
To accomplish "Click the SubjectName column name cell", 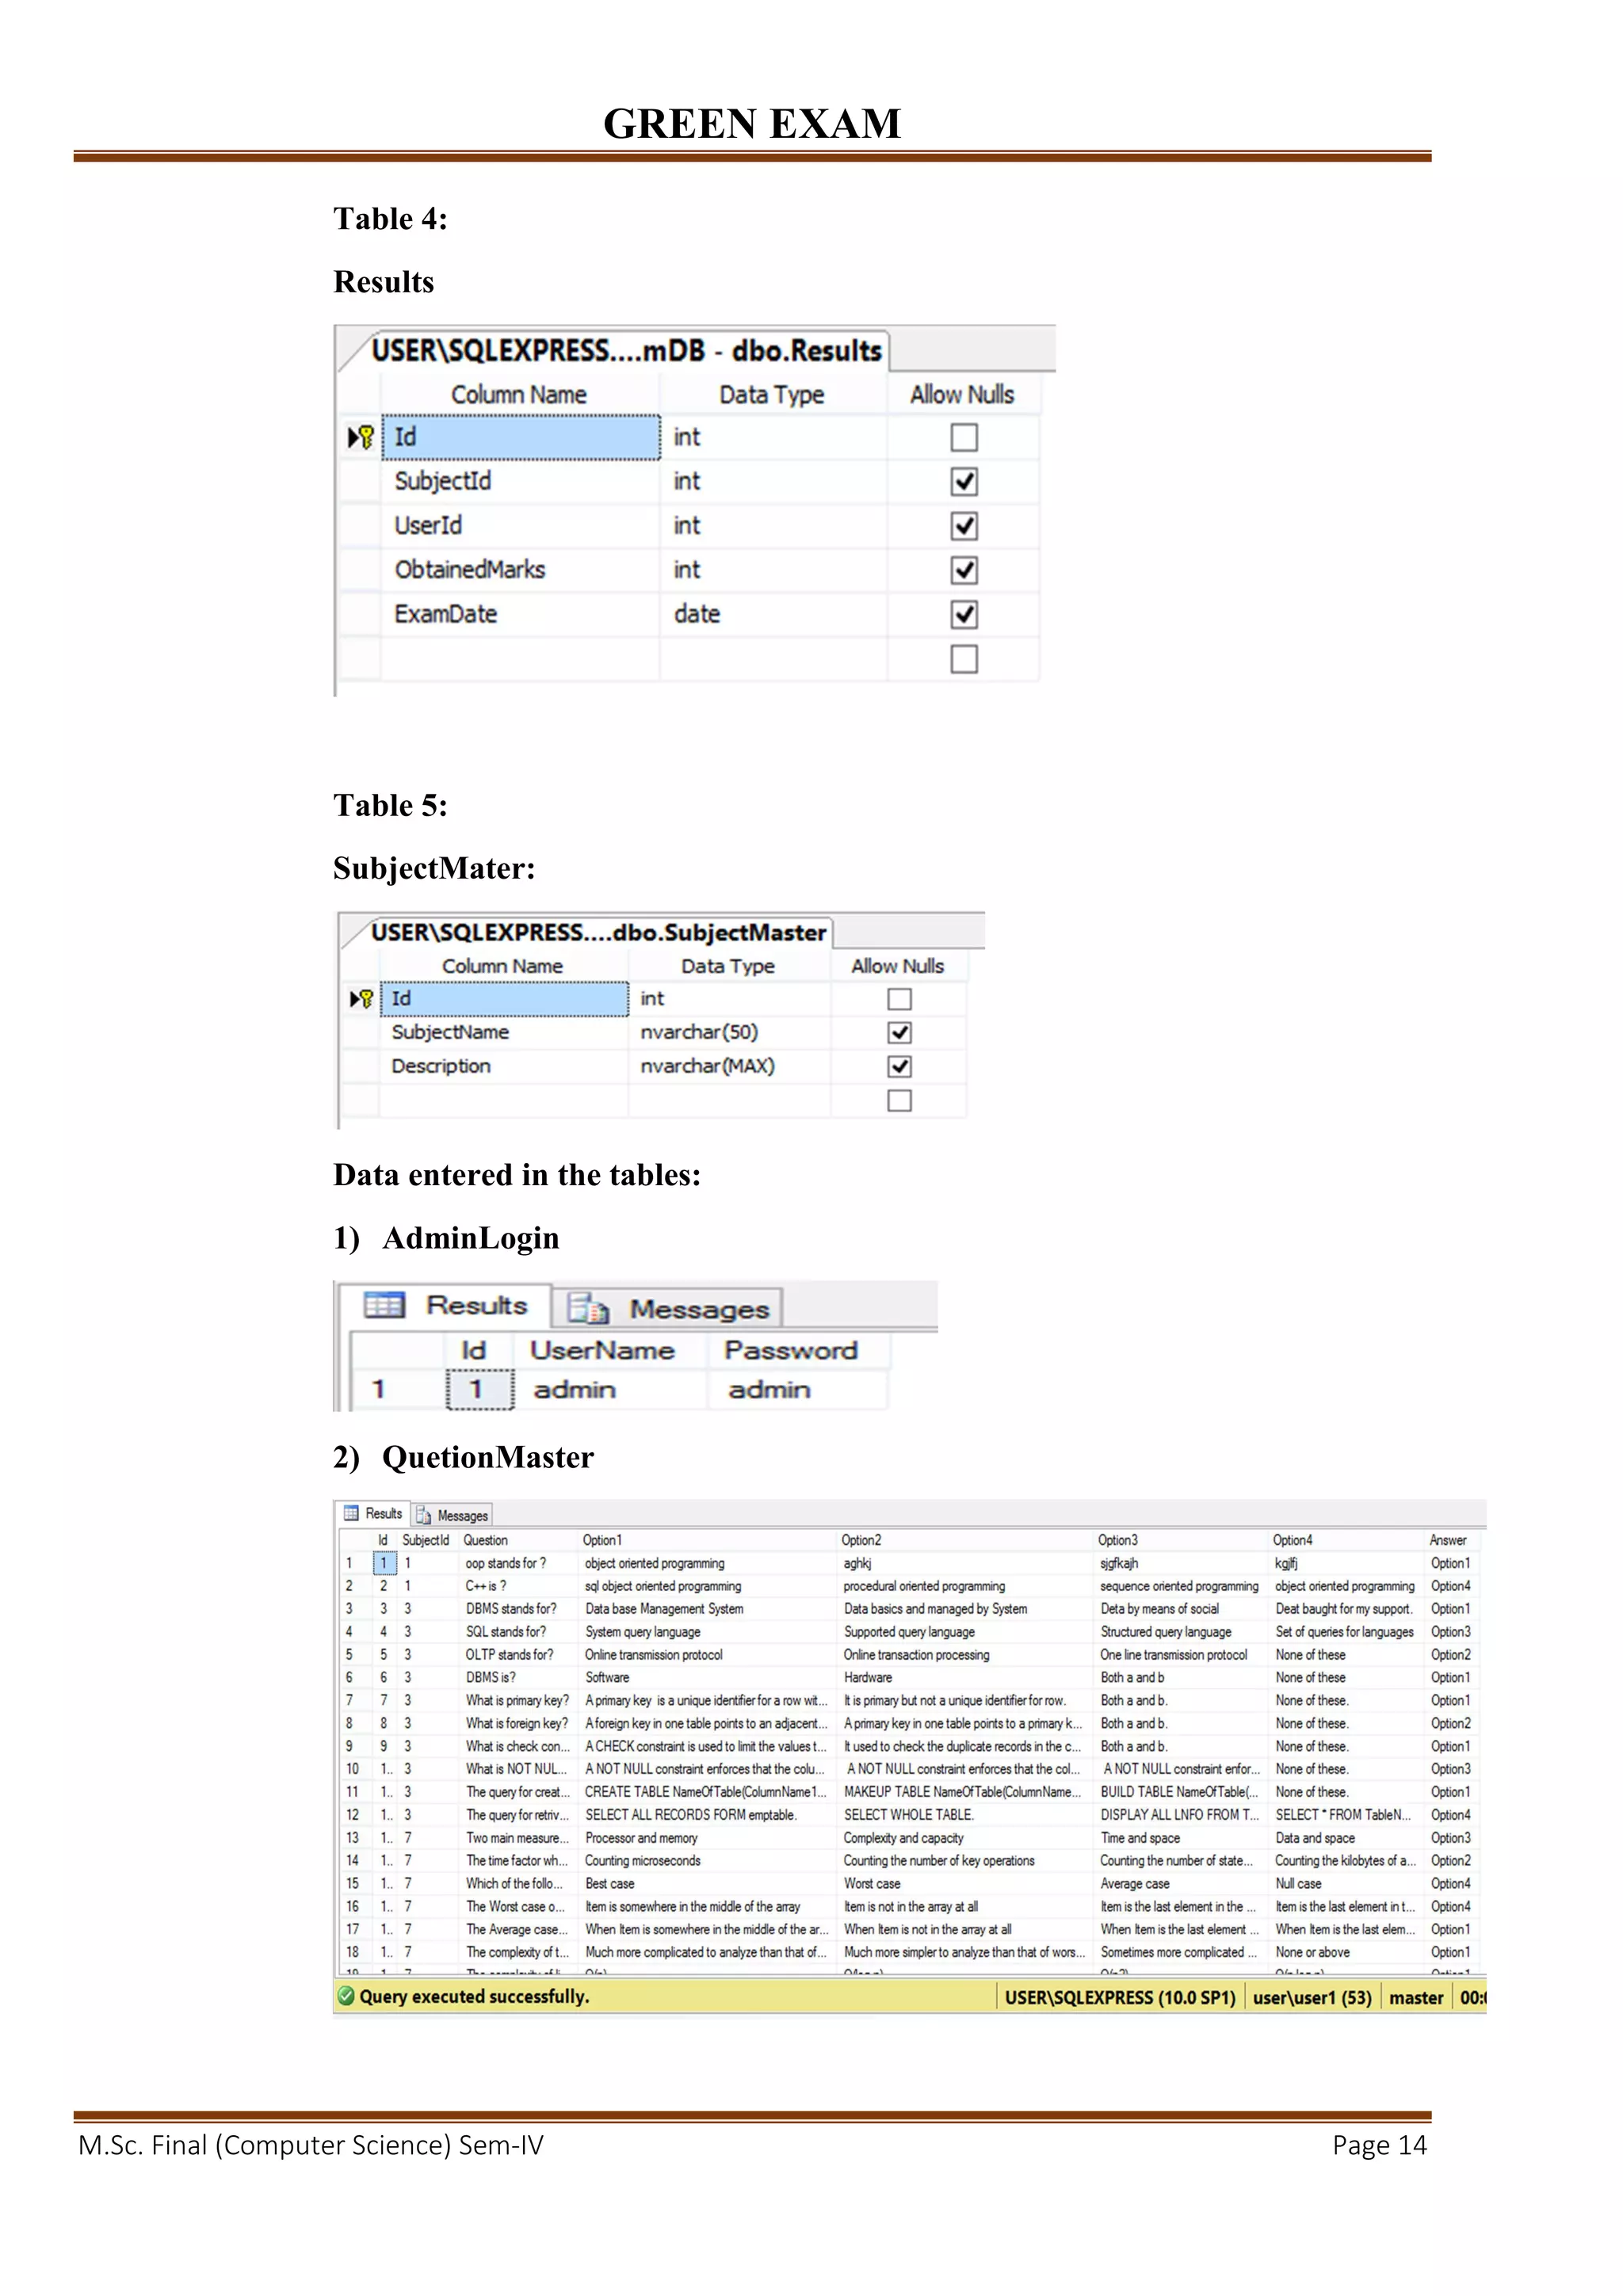I will click(x=504, y=1032).
